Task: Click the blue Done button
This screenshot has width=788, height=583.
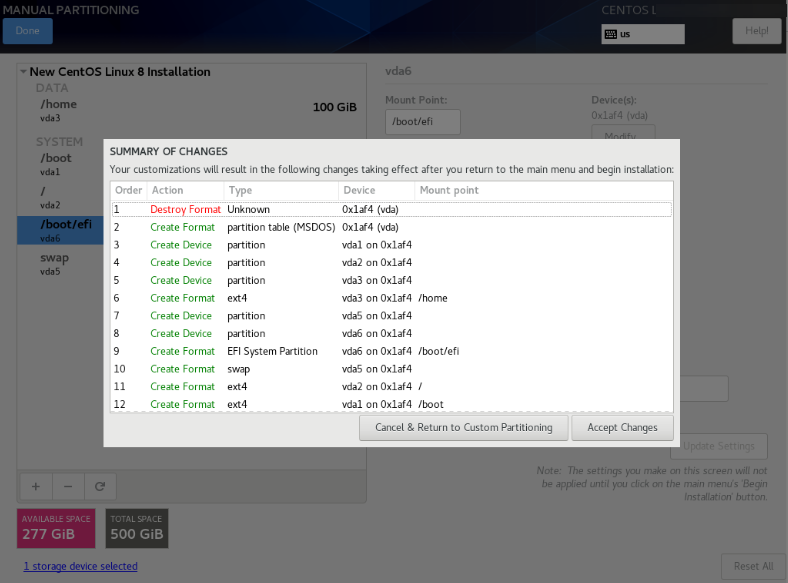Action: 28,31
